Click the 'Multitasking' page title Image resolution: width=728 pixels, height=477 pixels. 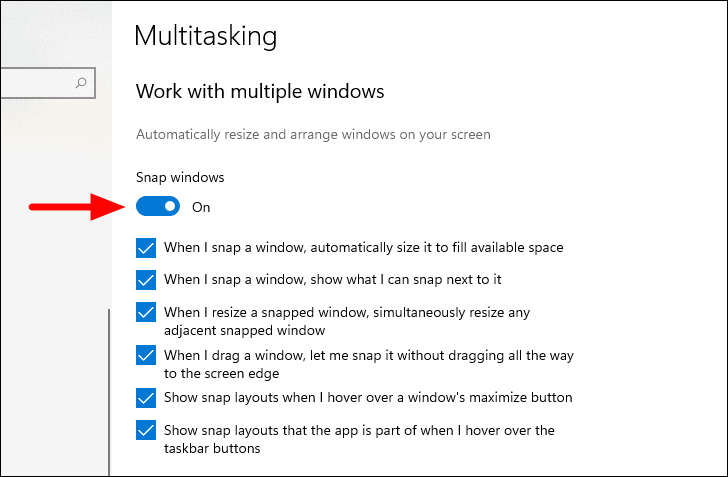(206, 36)
